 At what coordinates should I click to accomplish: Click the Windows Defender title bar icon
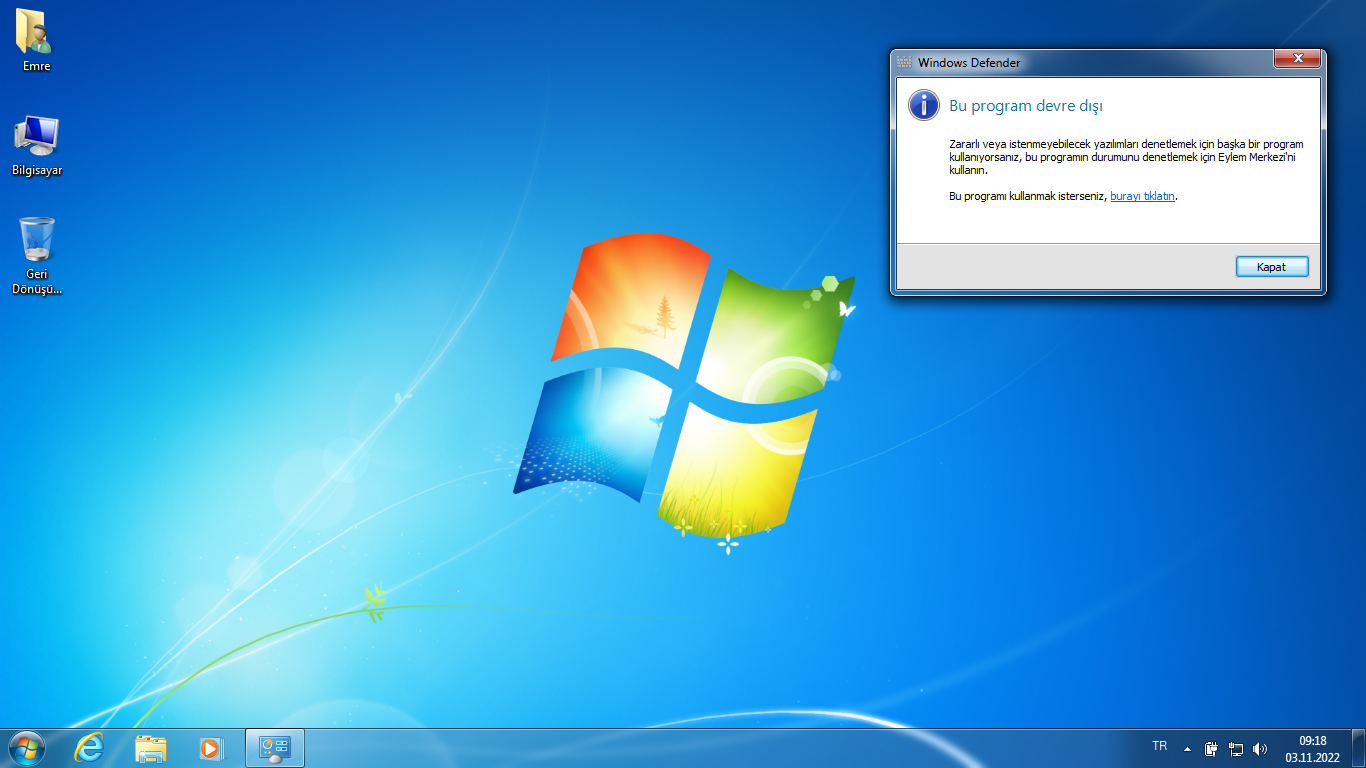click(x=904, y=62)
